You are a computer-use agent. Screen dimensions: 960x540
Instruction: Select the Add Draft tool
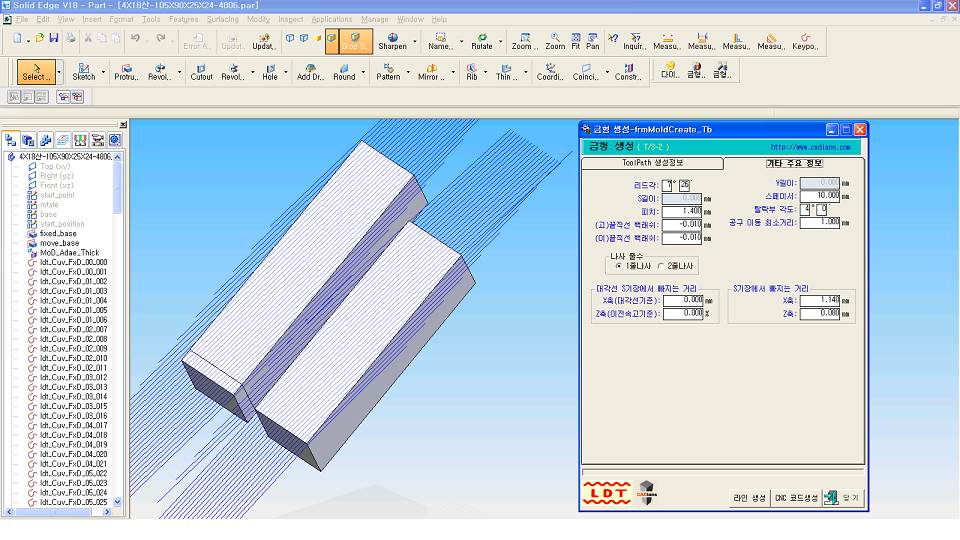[310, 71]
